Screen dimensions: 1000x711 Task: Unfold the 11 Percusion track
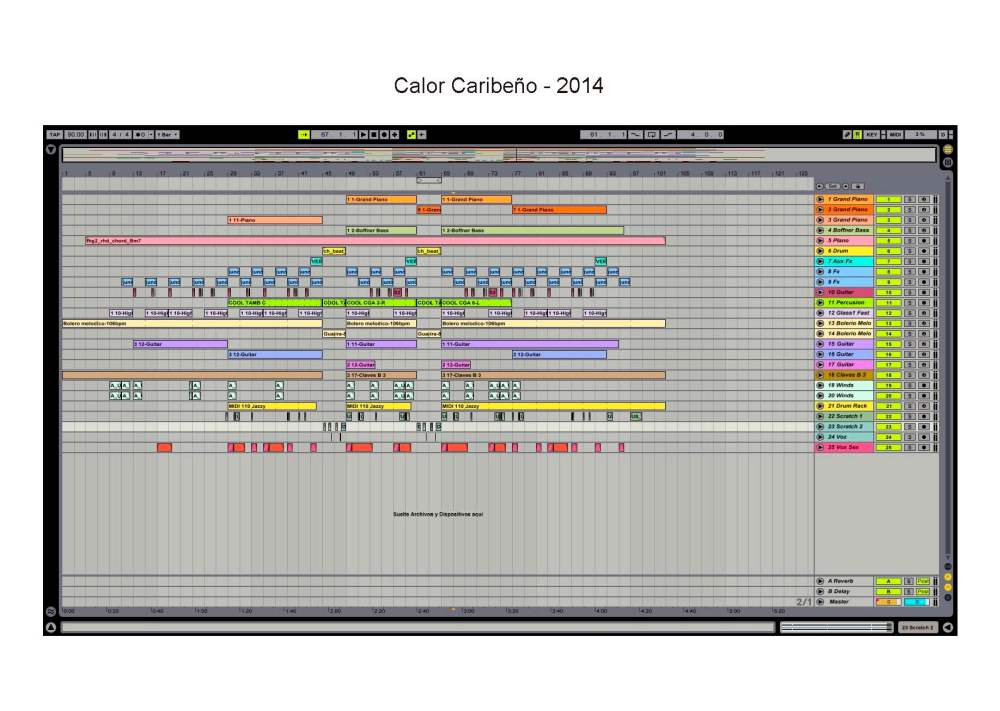[x=821, y=303]
